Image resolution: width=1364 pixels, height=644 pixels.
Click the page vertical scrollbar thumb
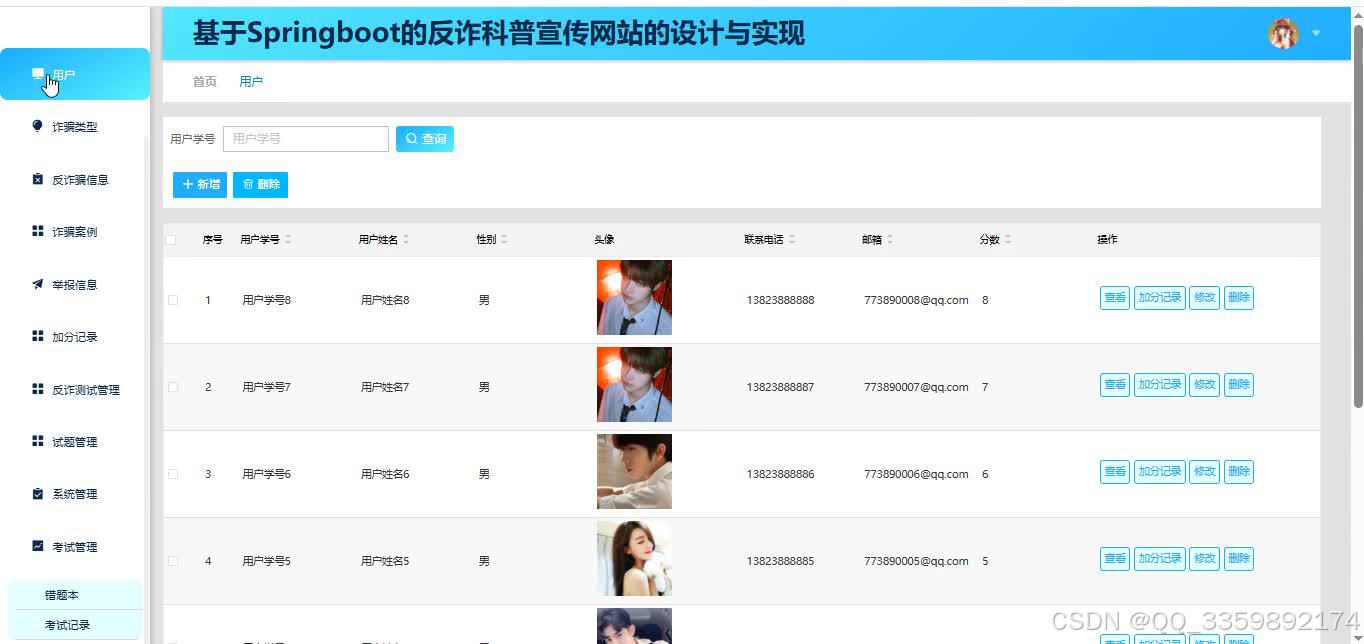point(1358,215)
